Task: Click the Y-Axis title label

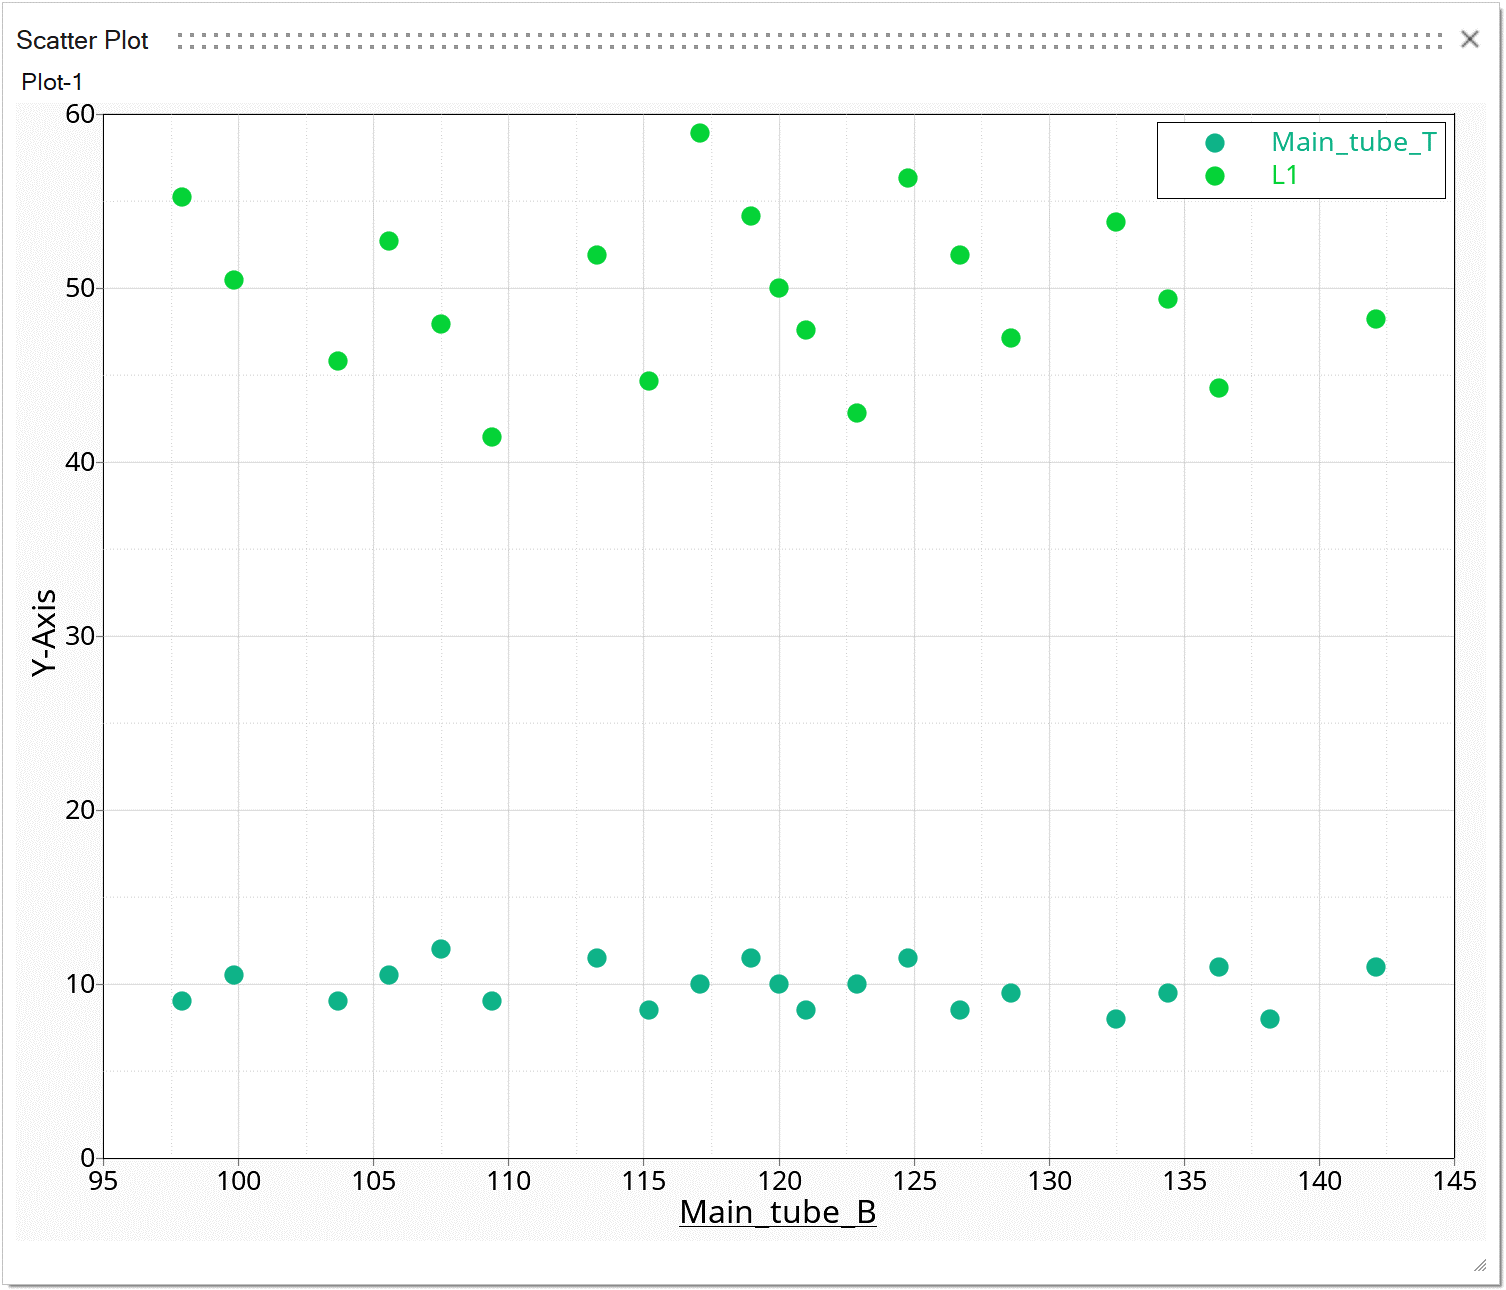Action: pos(43,633)
